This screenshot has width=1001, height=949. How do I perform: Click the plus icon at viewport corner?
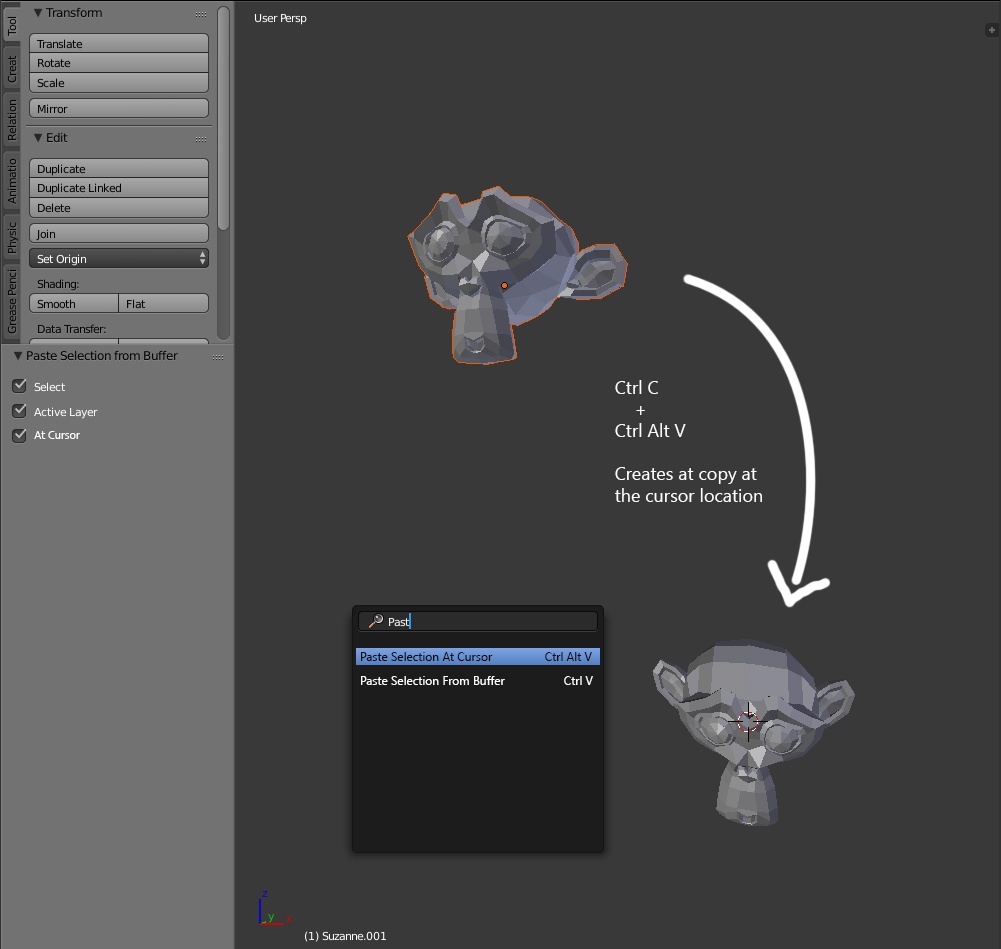(991, 30)
